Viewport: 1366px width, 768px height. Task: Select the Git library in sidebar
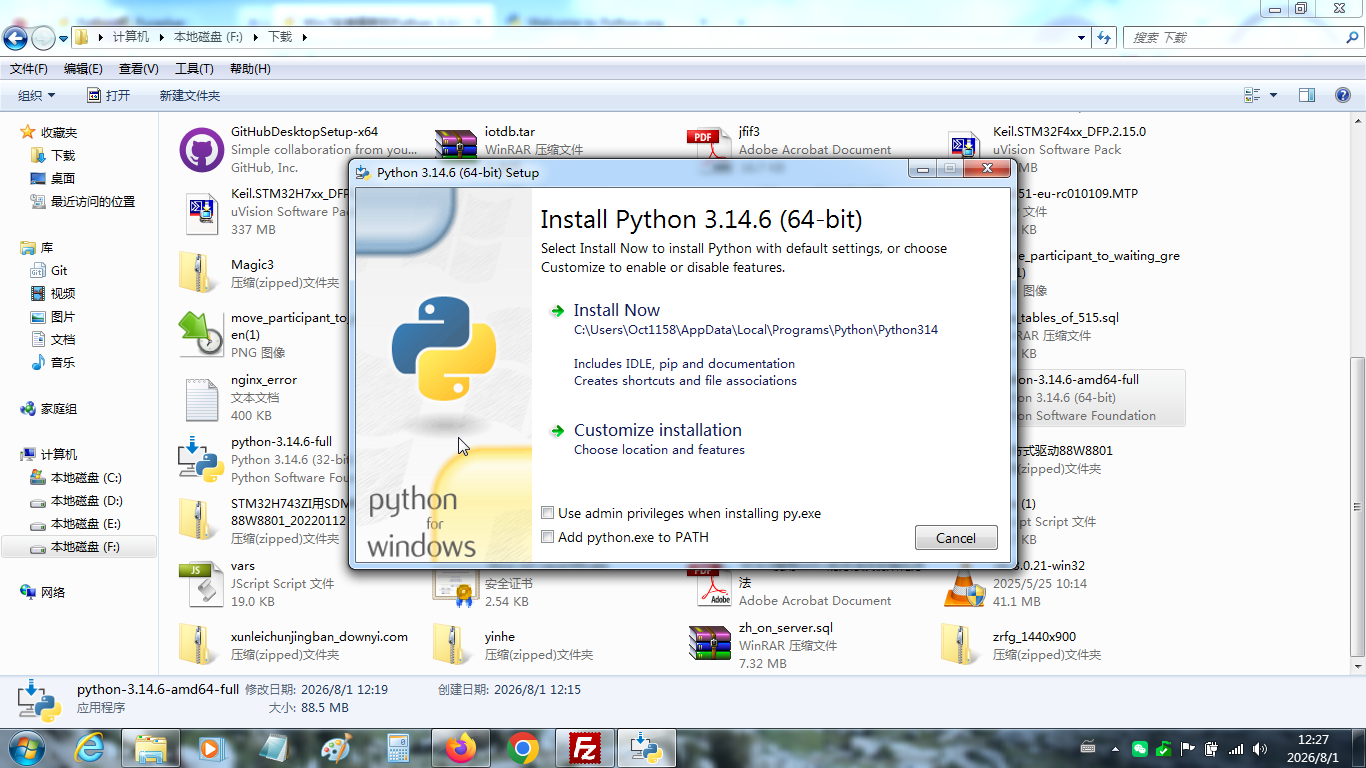point(49,271)
